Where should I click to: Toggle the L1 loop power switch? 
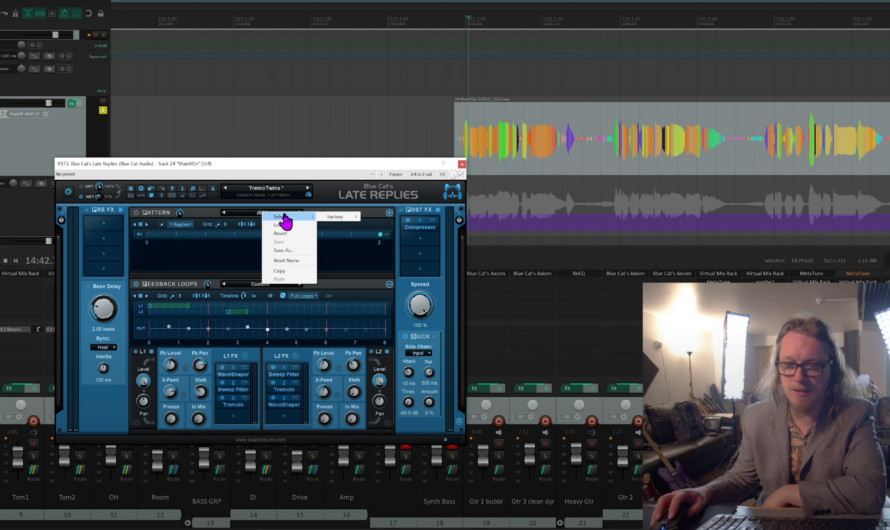click(136, 352)
